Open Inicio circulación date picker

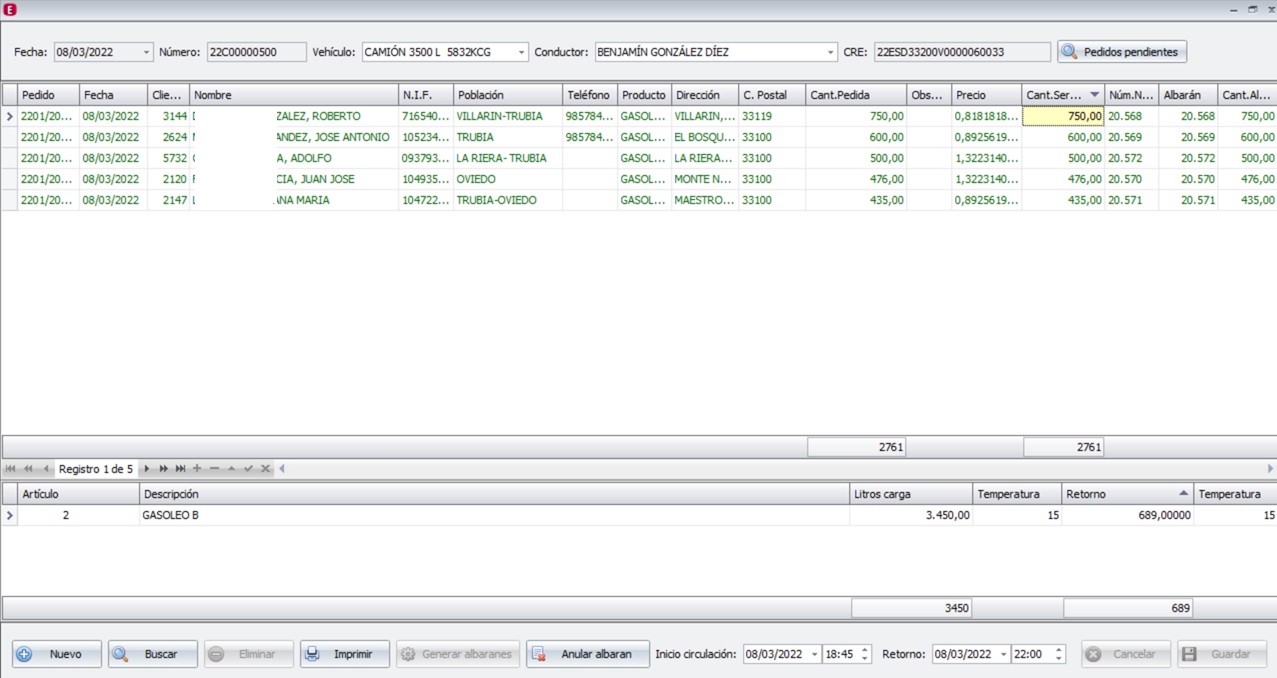click(x=814, y=654)
